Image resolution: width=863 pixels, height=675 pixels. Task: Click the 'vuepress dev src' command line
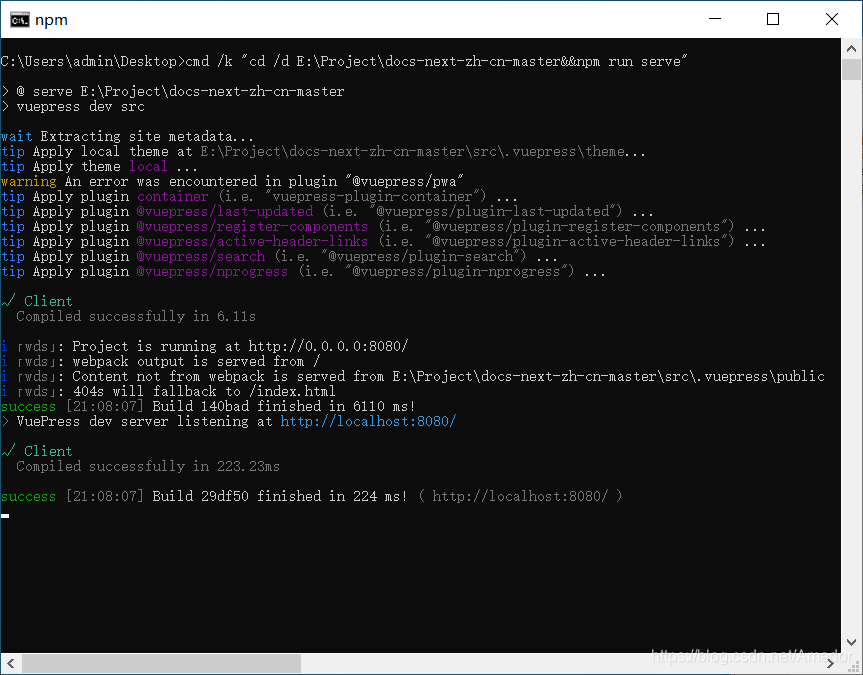(x=80, y=106)
